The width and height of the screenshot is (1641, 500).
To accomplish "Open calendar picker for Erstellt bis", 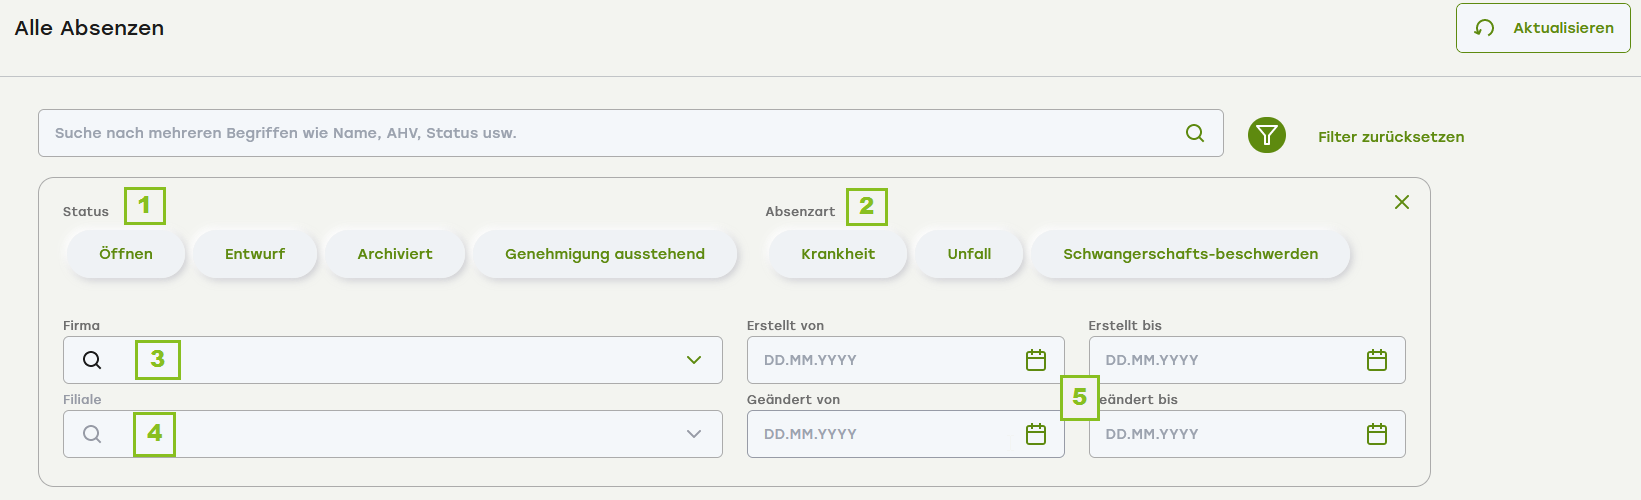I will coord(1377,360).
